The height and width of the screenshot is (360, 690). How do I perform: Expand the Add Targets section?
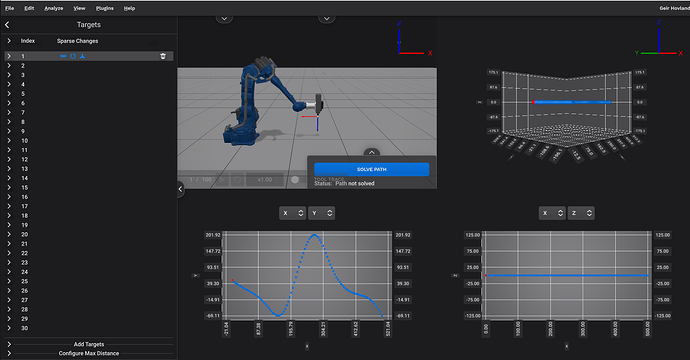click(9, 344)
